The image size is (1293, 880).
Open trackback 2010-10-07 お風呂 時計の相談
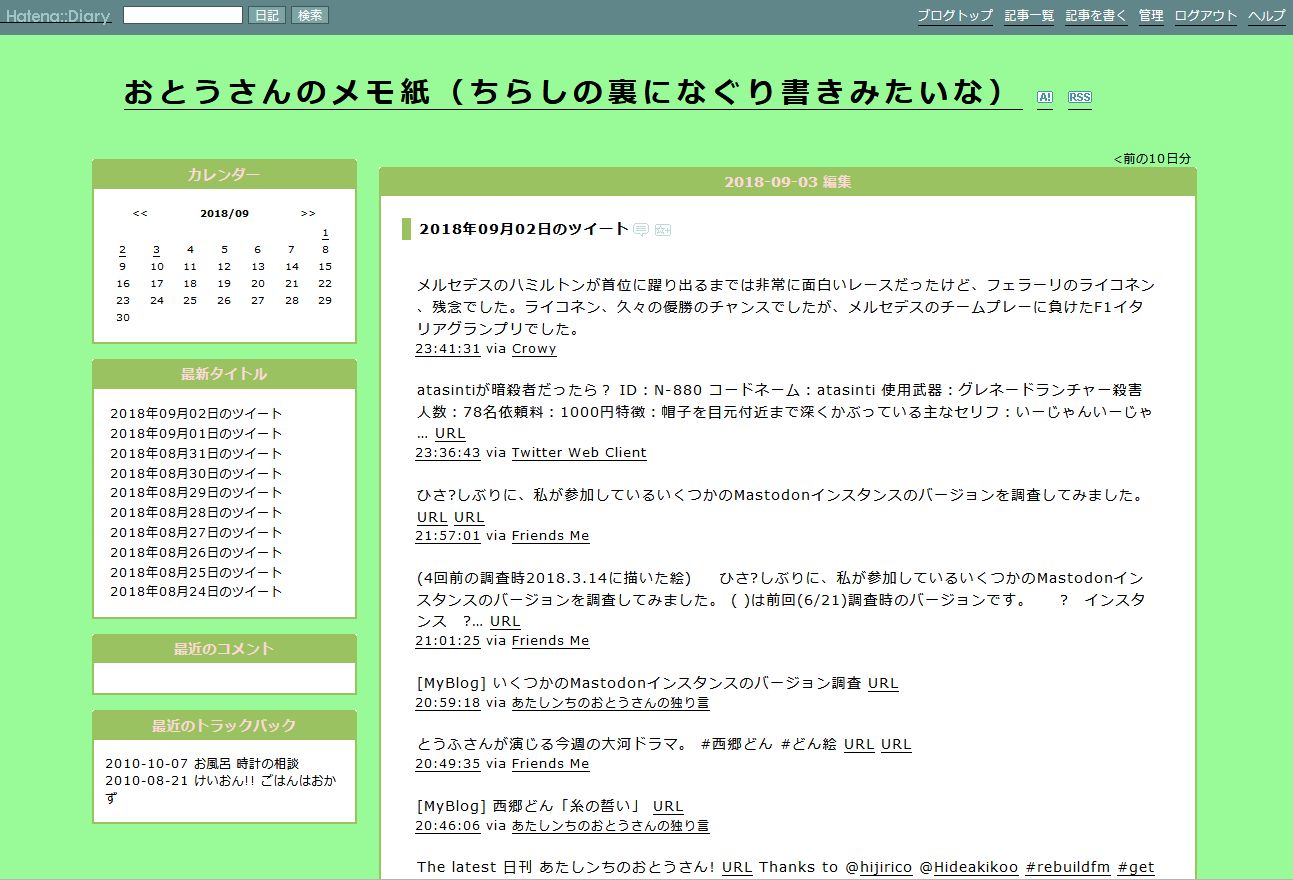pyautogui.click(x=202, y=763)
